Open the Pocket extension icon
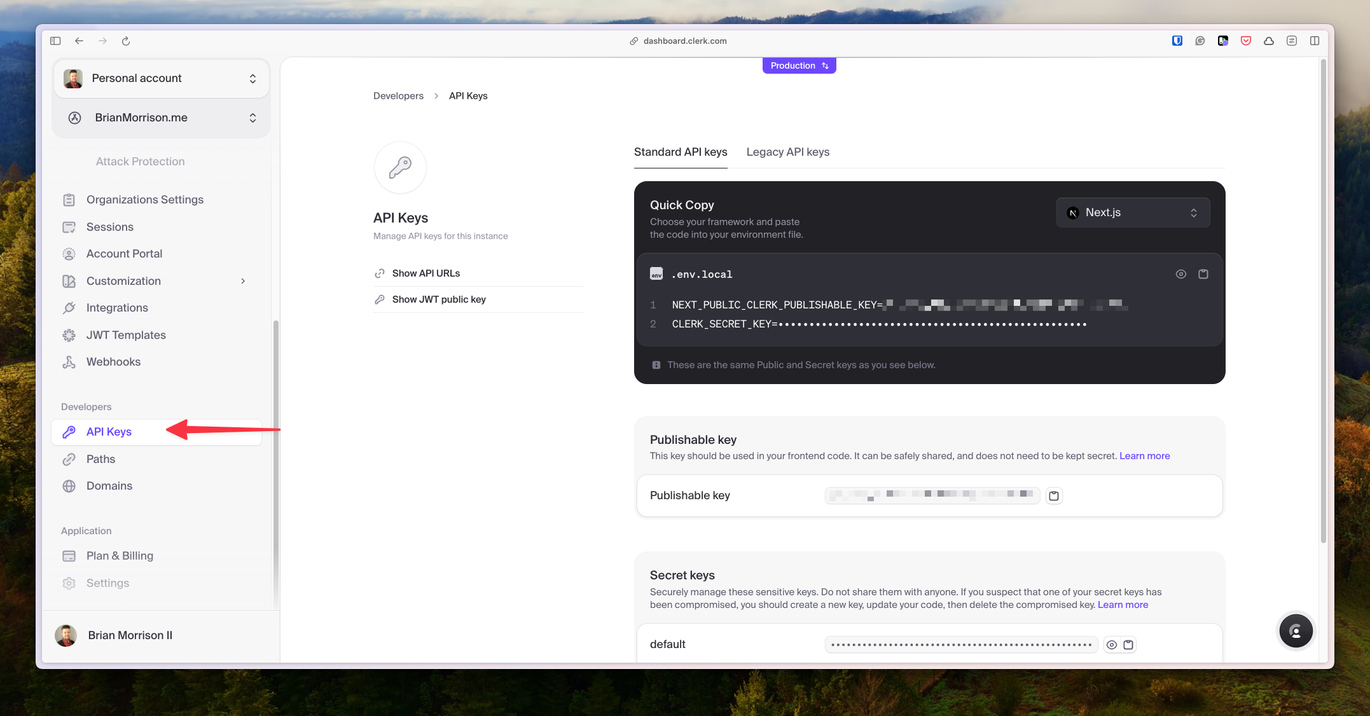Image resolution: width=1370 pixels, height=716 pixels. click(x=1246, y=41)
